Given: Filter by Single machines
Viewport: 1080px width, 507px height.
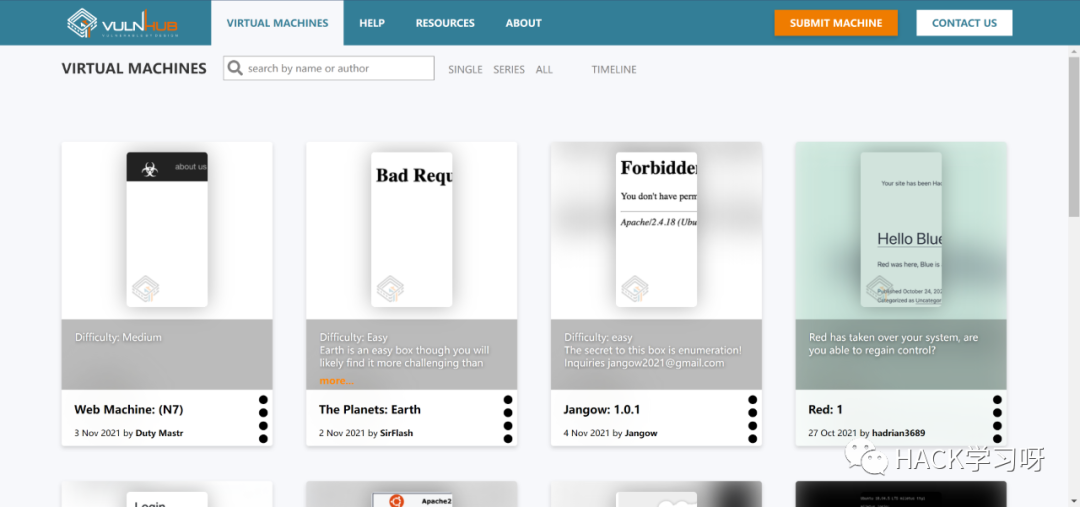Looking at the screenshot, I should tap(466, 70).
